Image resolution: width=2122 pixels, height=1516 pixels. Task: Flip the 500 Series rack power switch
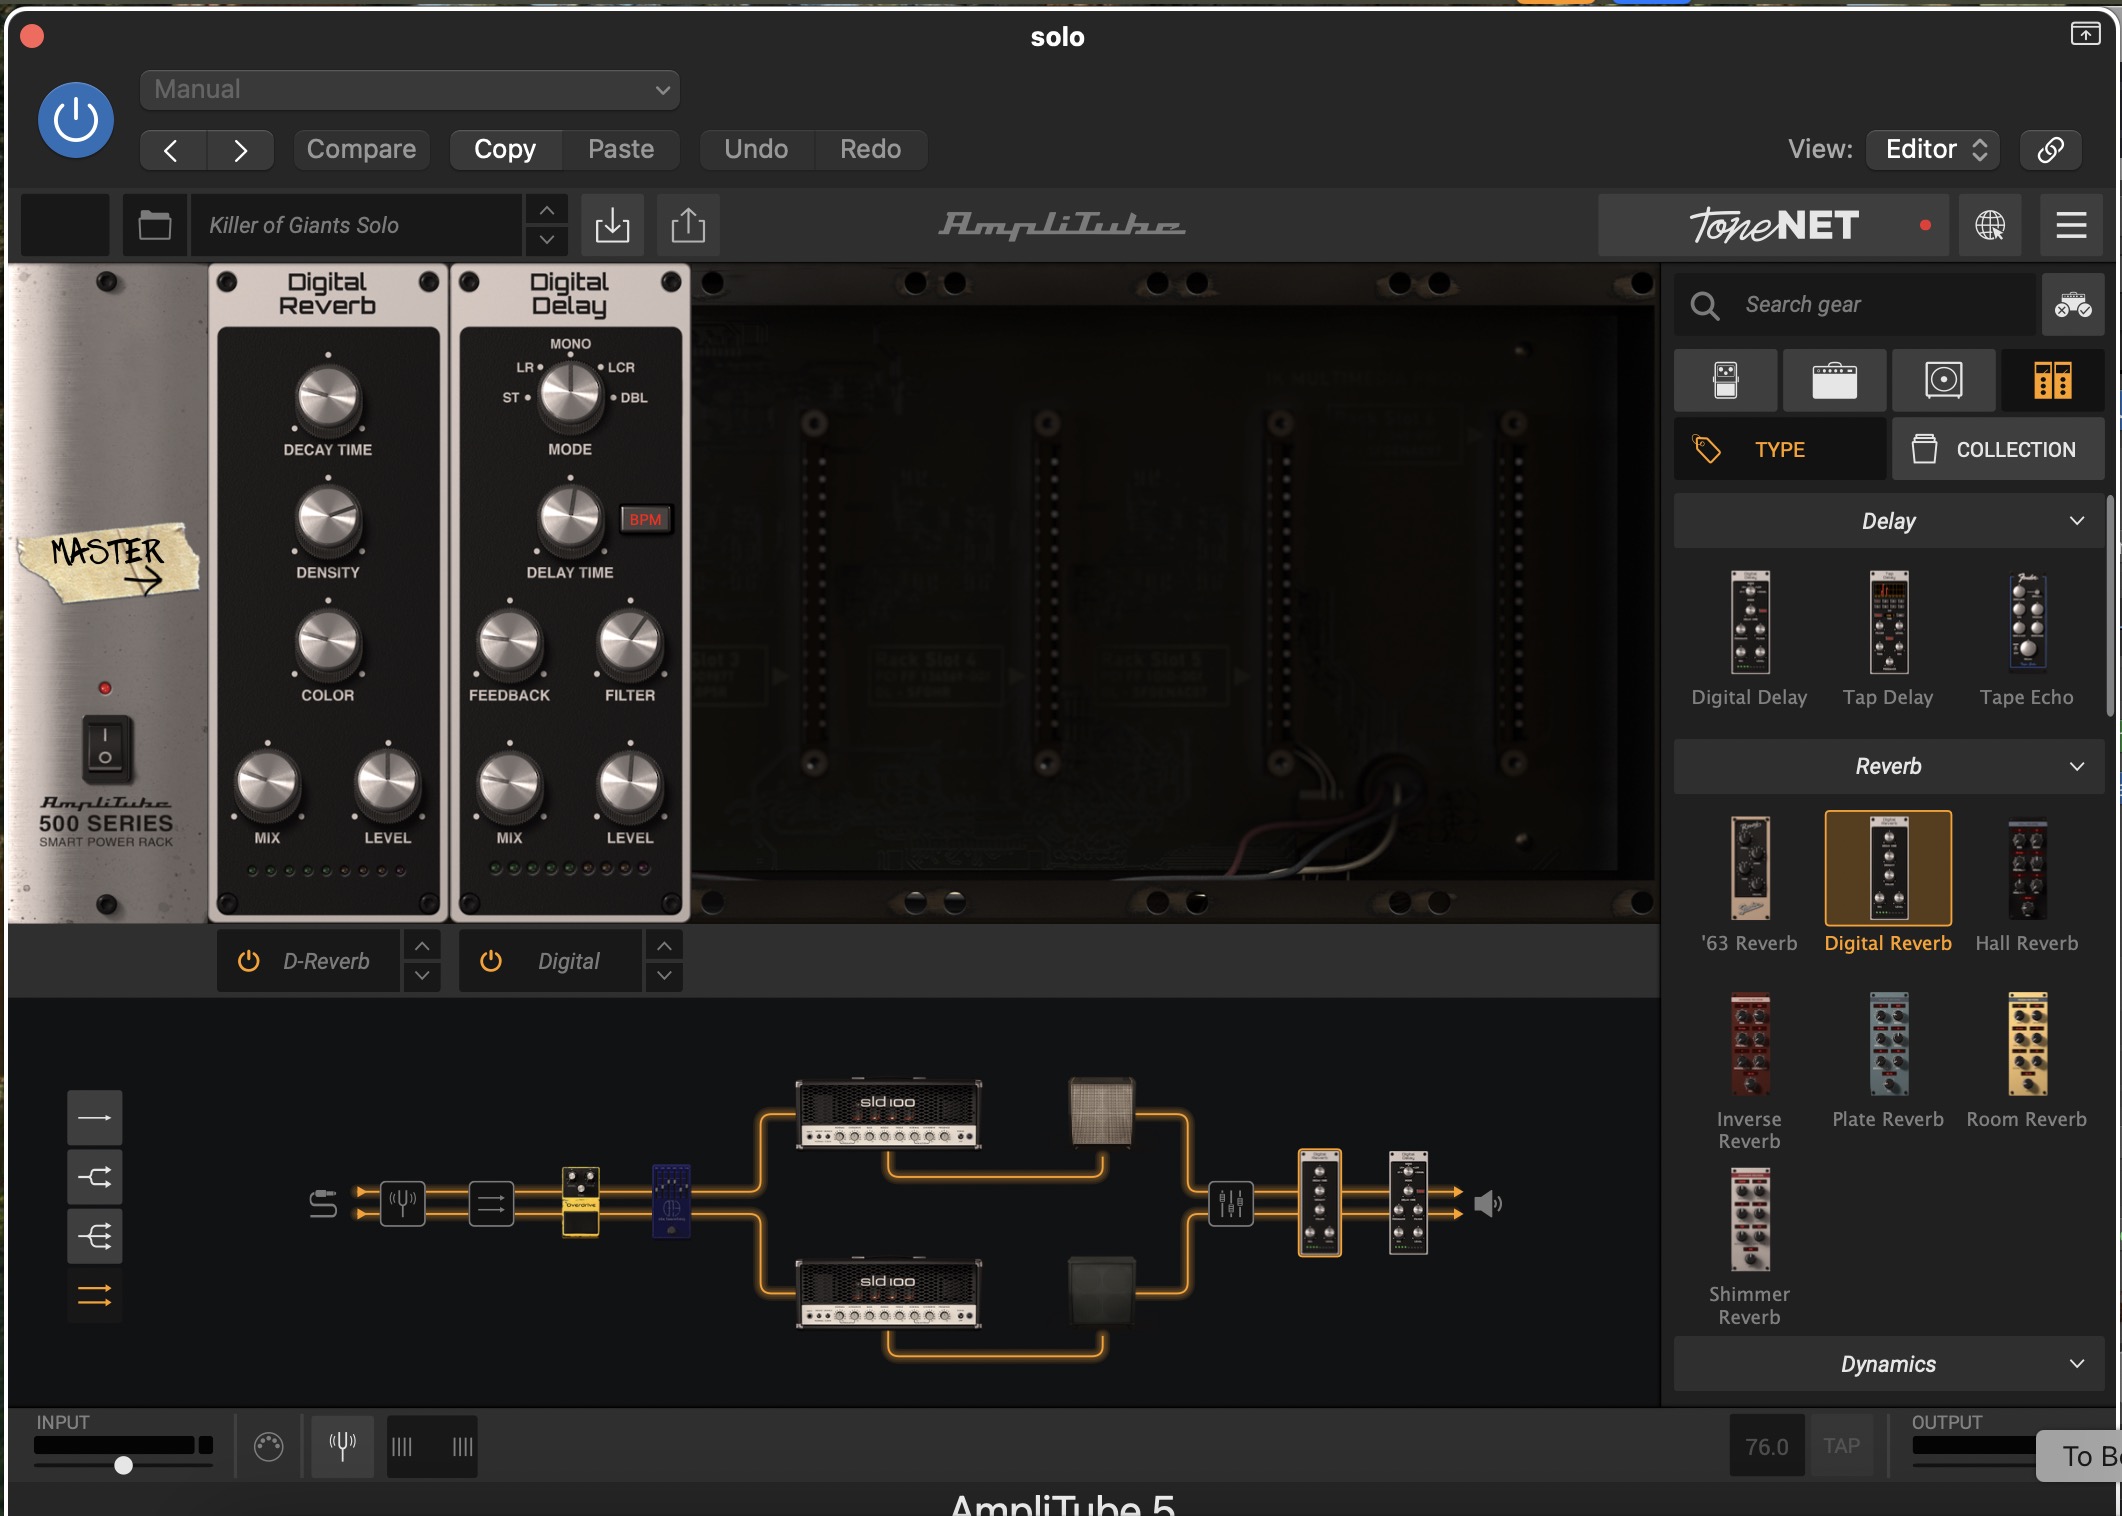point(105,747)
